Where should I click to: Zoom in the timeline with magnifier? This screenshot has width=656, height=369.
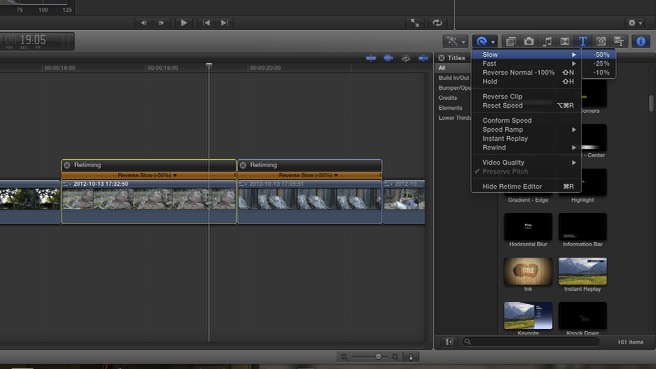tap(395, 357)
